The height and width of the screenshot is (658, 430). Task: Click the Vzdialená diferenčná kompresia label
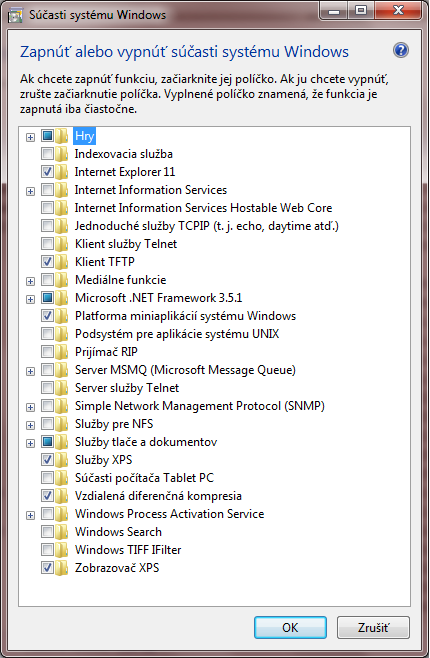(x=158, y=496)
